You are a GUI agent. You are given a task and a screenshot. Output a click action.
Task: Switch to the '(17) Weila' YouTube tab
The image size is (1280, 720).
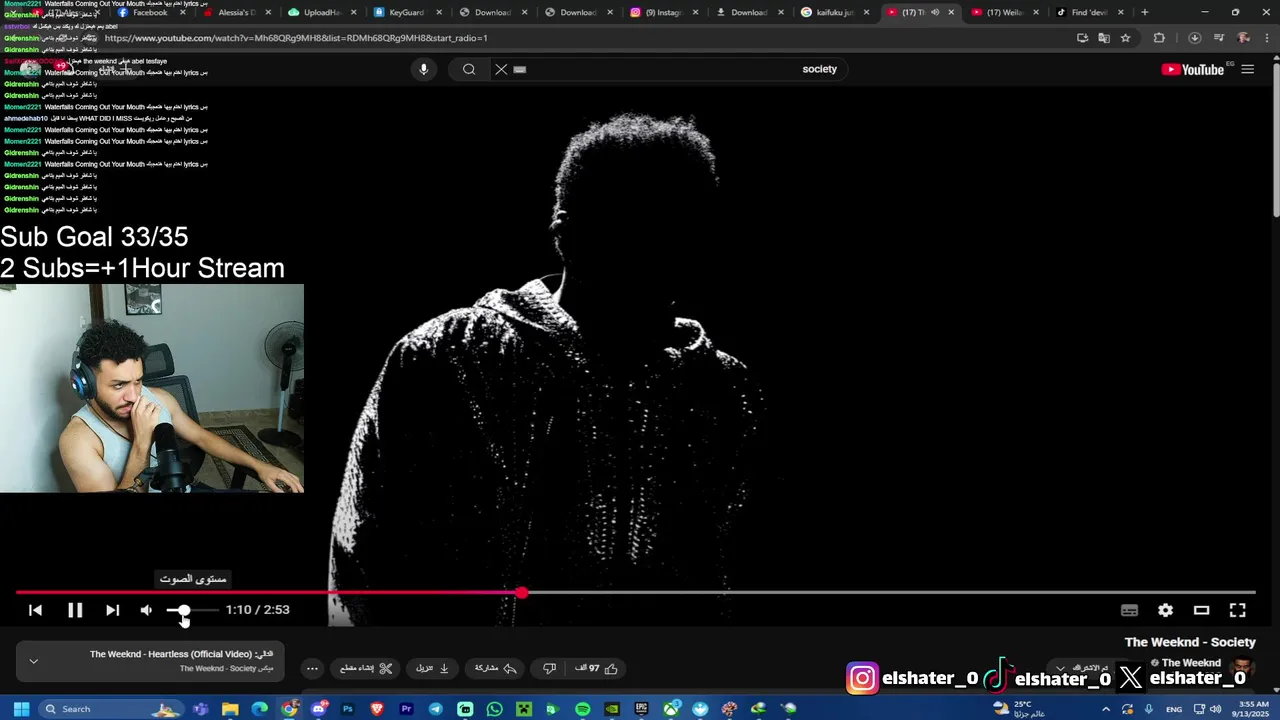[x=1003, y=12]
